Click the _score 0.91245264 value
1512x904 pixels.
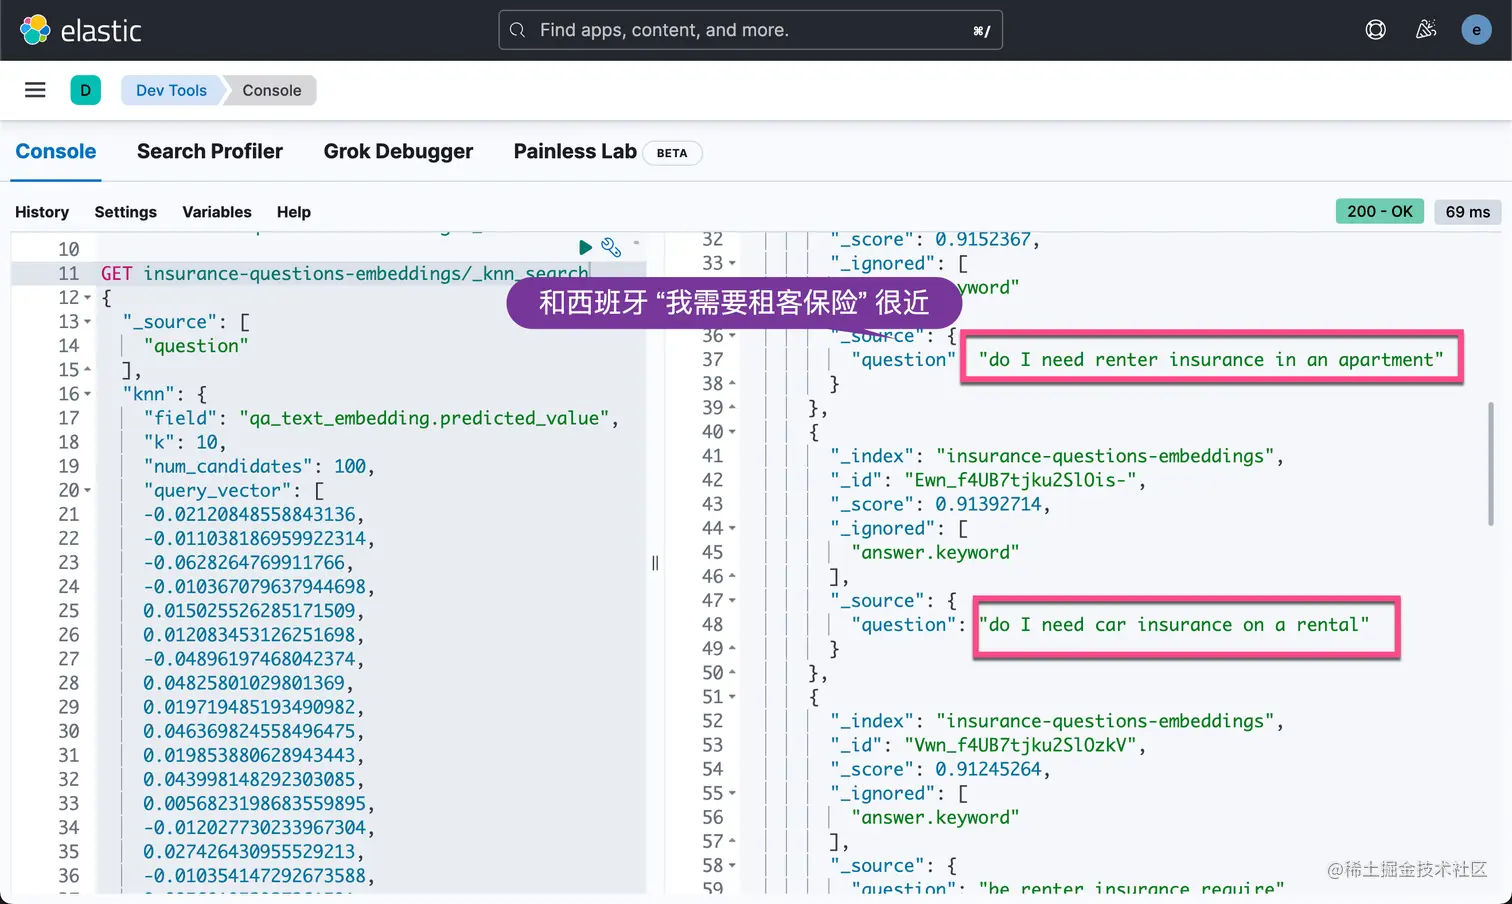[x=988, y=769]
